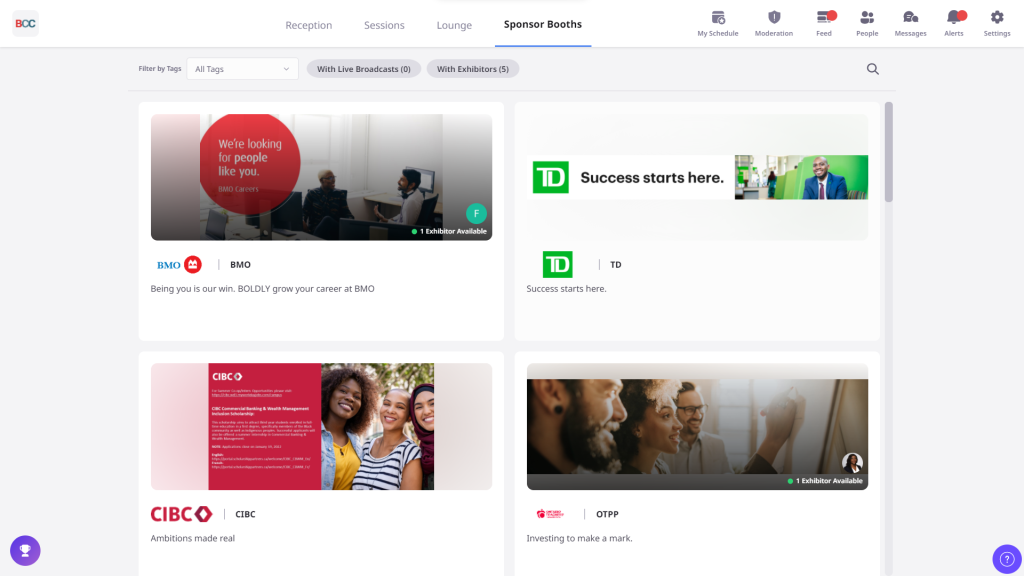
Task: Open My Schedule
Action: point(718,24)
